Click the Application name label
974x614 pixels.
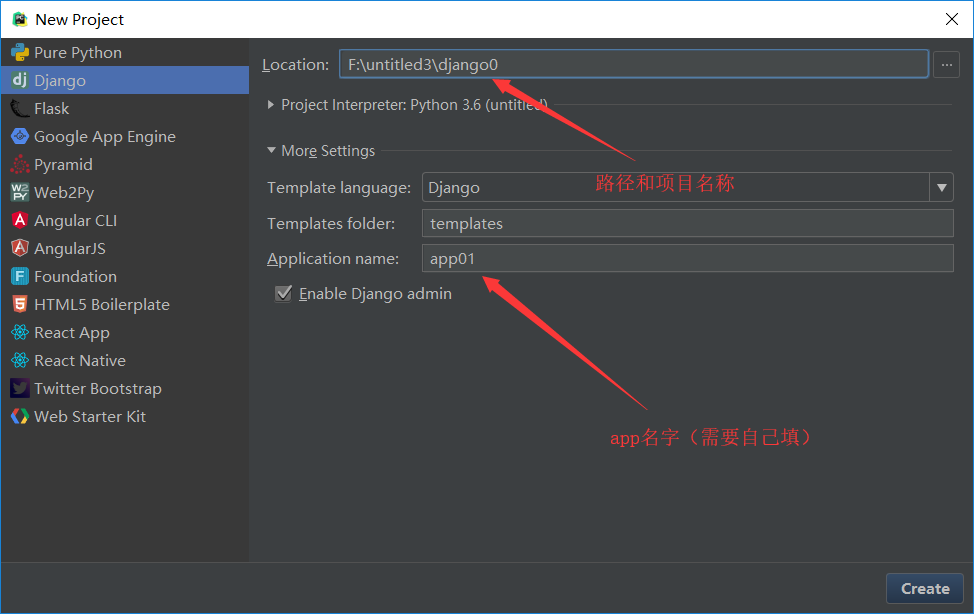point(333,259)
